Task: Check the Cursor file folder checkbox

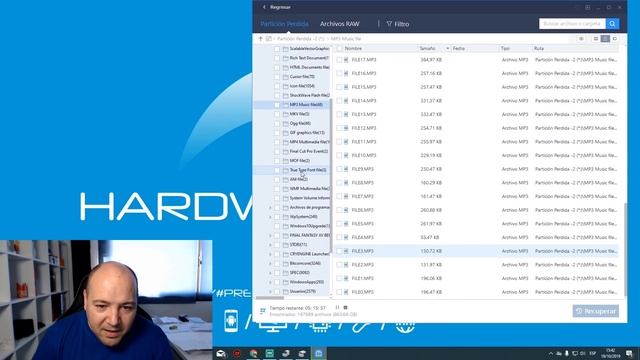Action: [277, 77]
